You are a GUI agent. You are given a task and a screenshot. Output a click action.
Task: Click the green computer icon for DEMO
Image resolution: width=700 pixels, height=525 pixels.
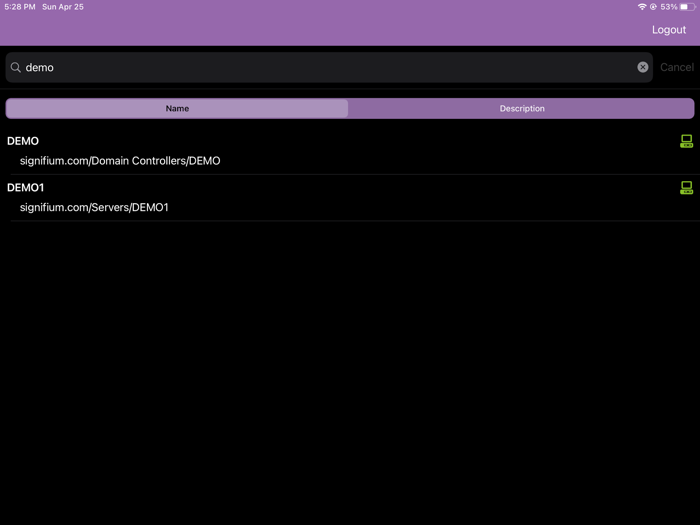pos(686,141)
